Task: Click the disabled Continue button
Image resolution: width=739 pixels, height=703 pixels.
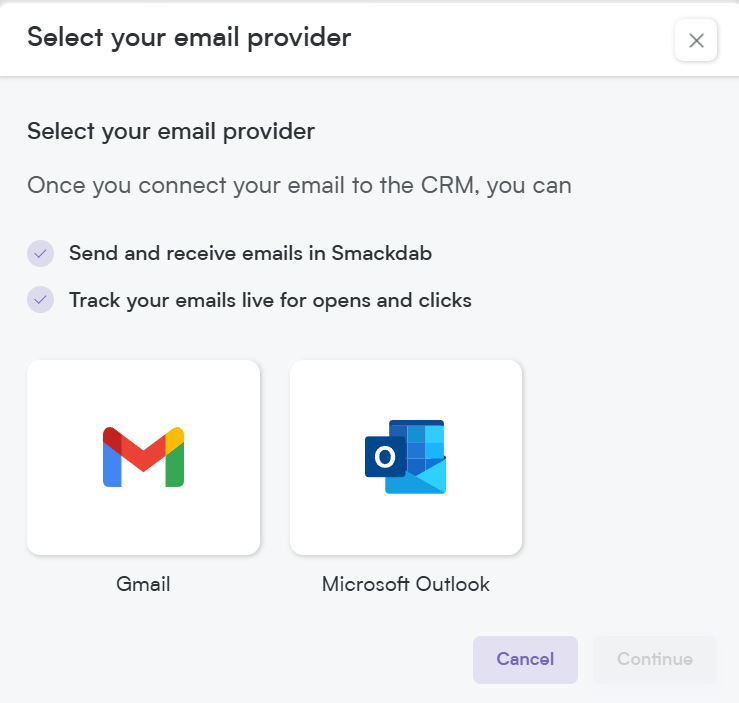Action: pyautogui.click(x=655, y=660)
